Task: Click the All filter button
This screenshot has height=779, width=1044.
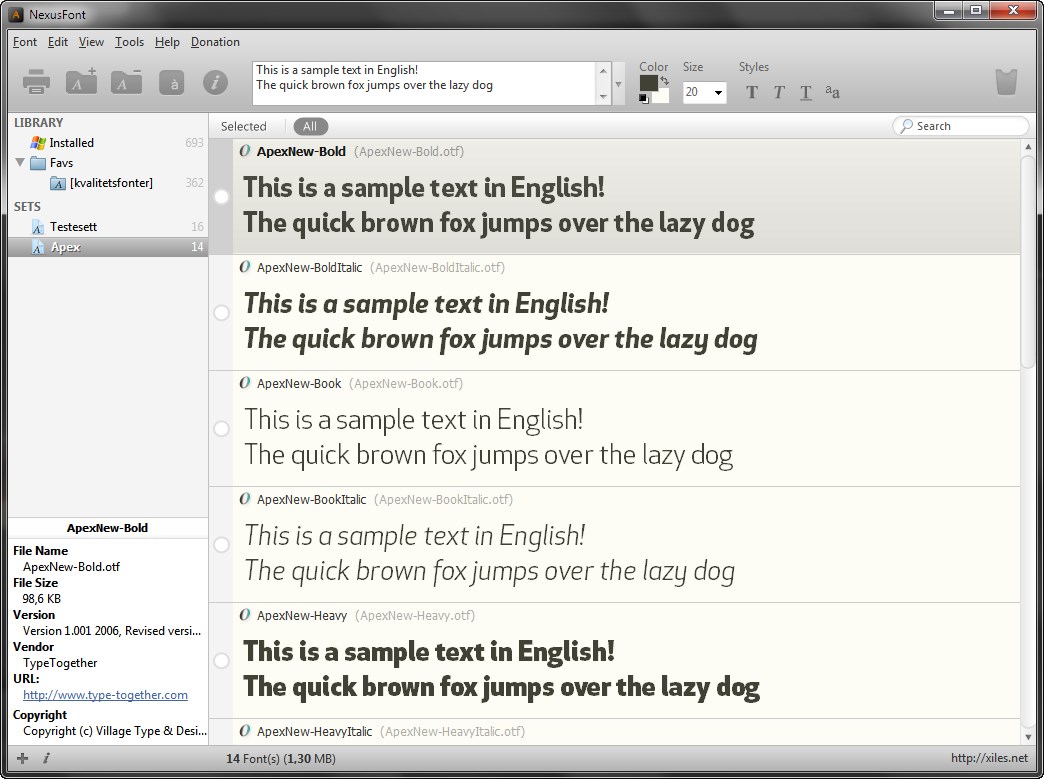Action: click(x=310, y=126)
